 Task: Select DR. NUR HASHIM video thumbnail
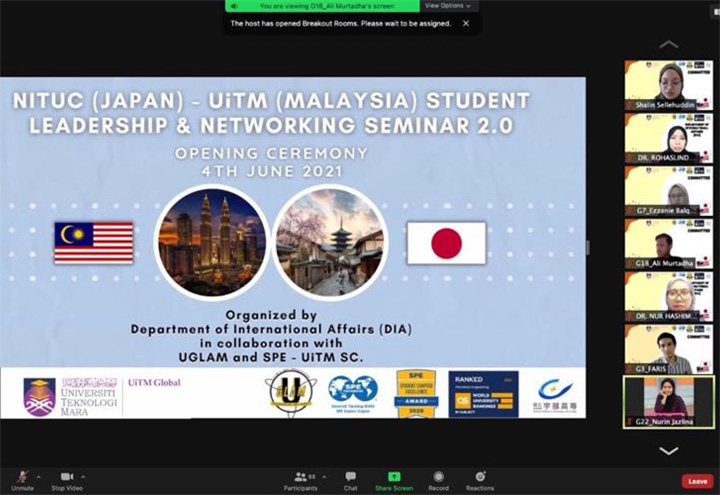tap(669, 296)
